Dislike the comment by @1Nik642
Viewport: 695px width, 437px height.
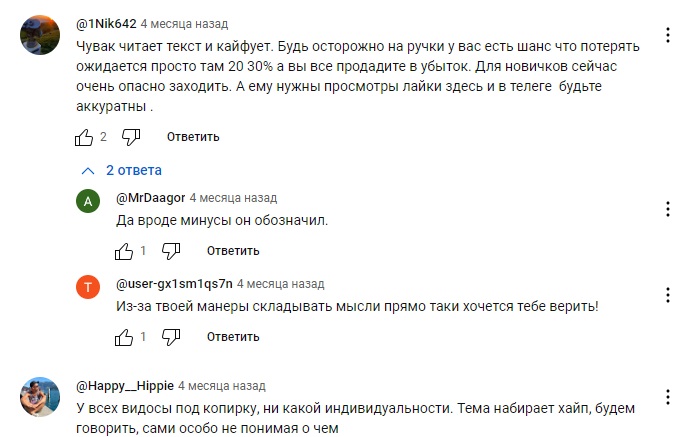click(x=130, y=136)
